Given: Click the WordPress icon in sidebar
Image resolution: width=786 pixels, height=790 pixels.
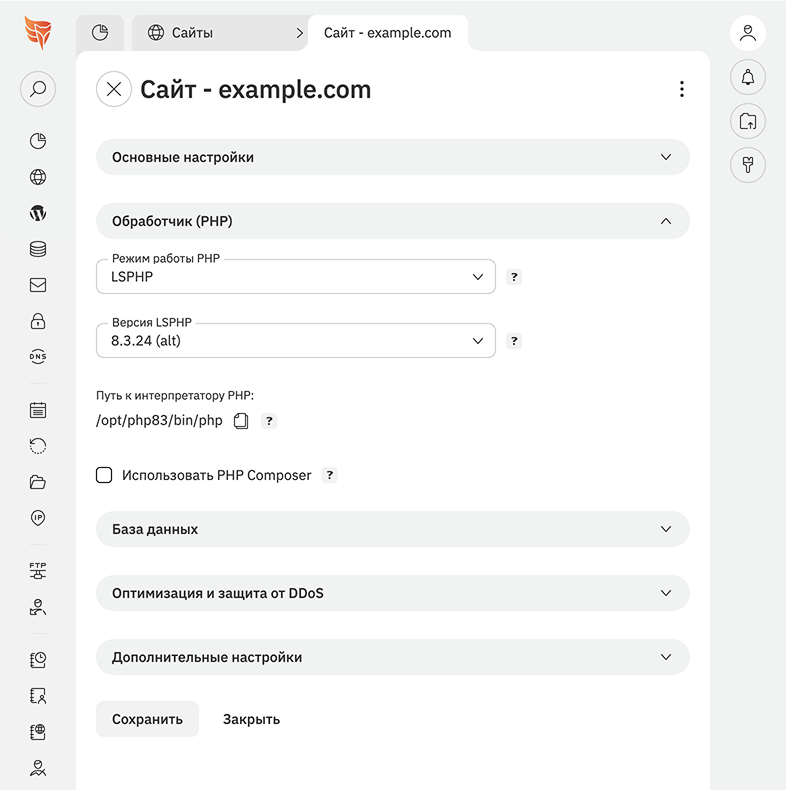Looking at the screenshot, I should click(x=38, y=213).
